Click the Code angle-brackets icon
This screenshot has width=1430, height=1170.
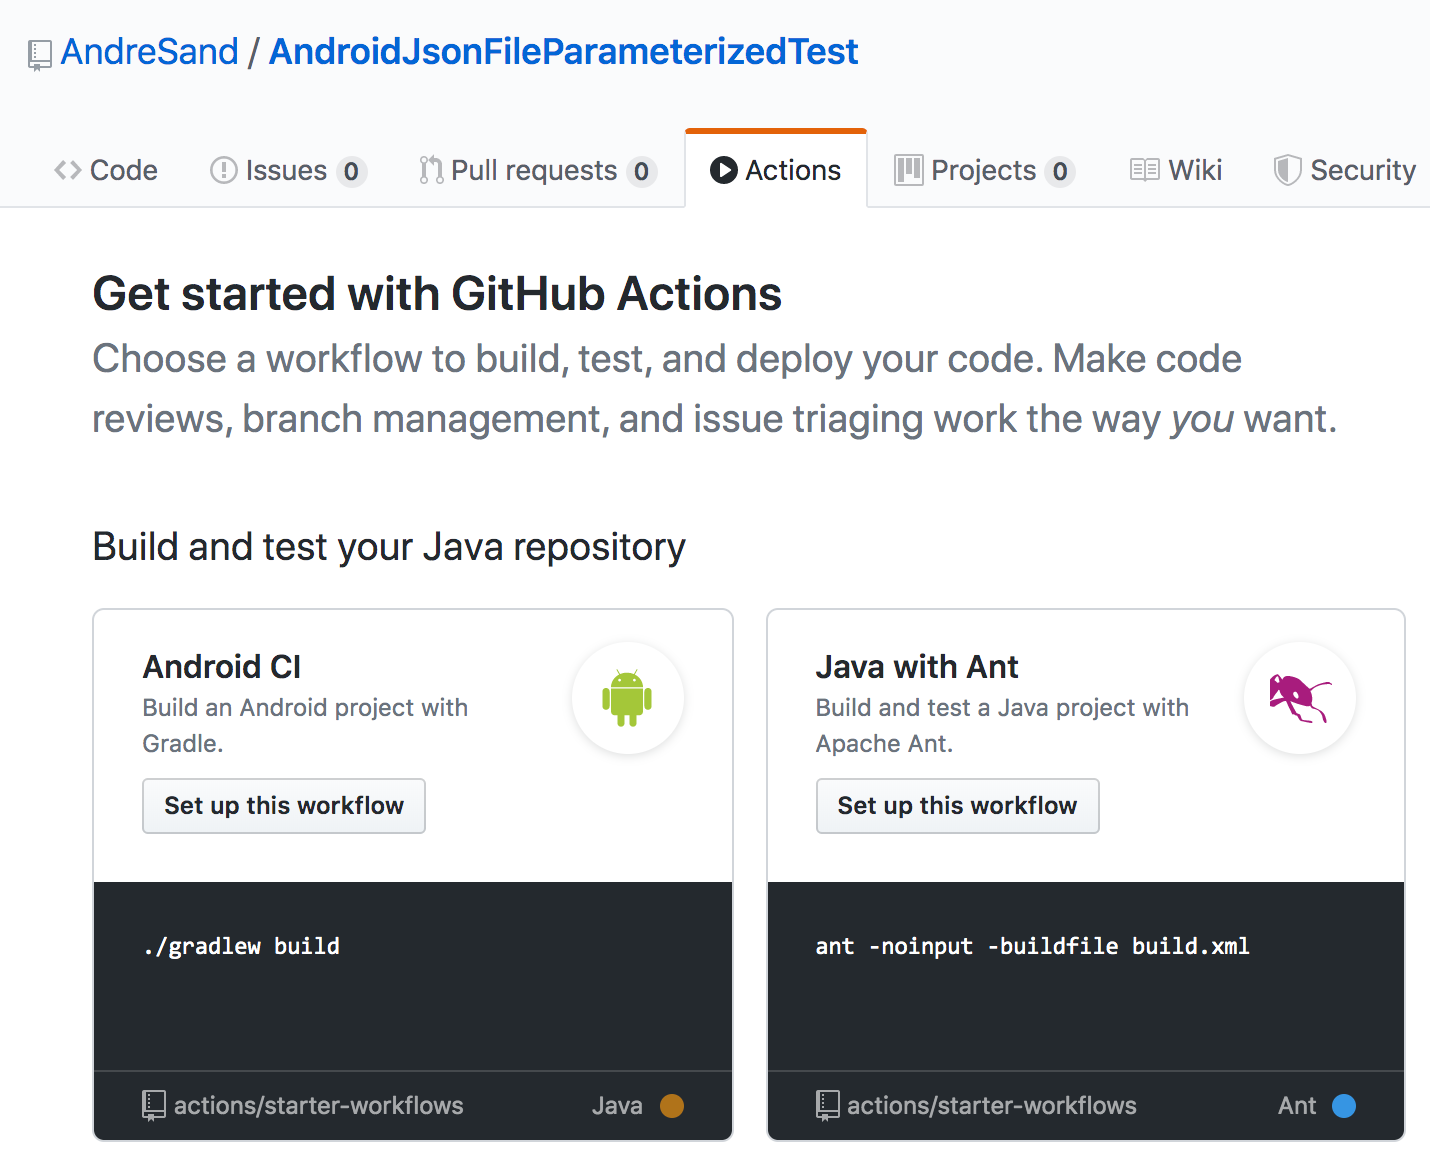pyautogui.click(x=68, y=170)
